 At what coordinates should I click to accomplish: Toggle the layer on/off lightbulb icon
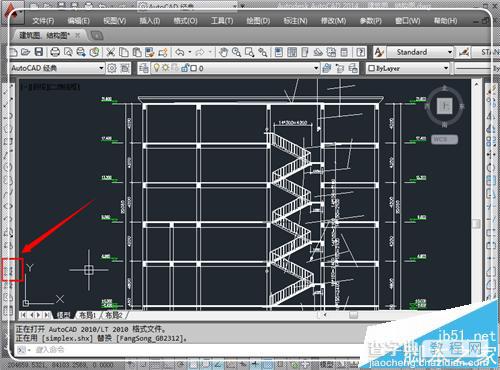pyautogui.click(x=156, y=68)
